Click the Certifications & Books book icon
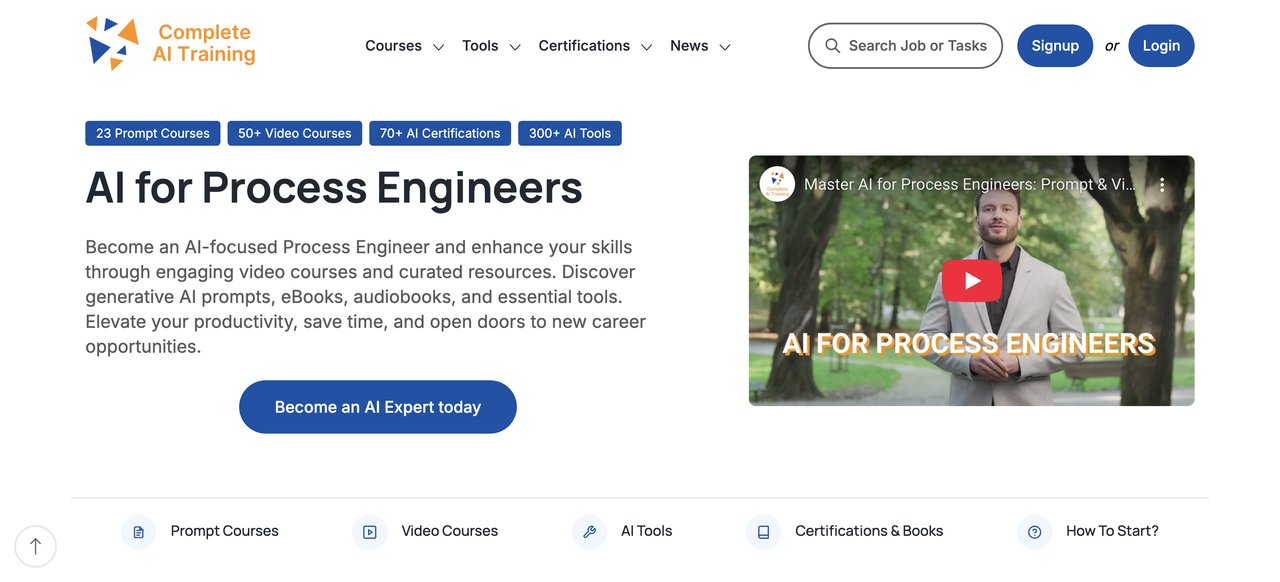1280x582 pixels. click(x=763, y=532)
